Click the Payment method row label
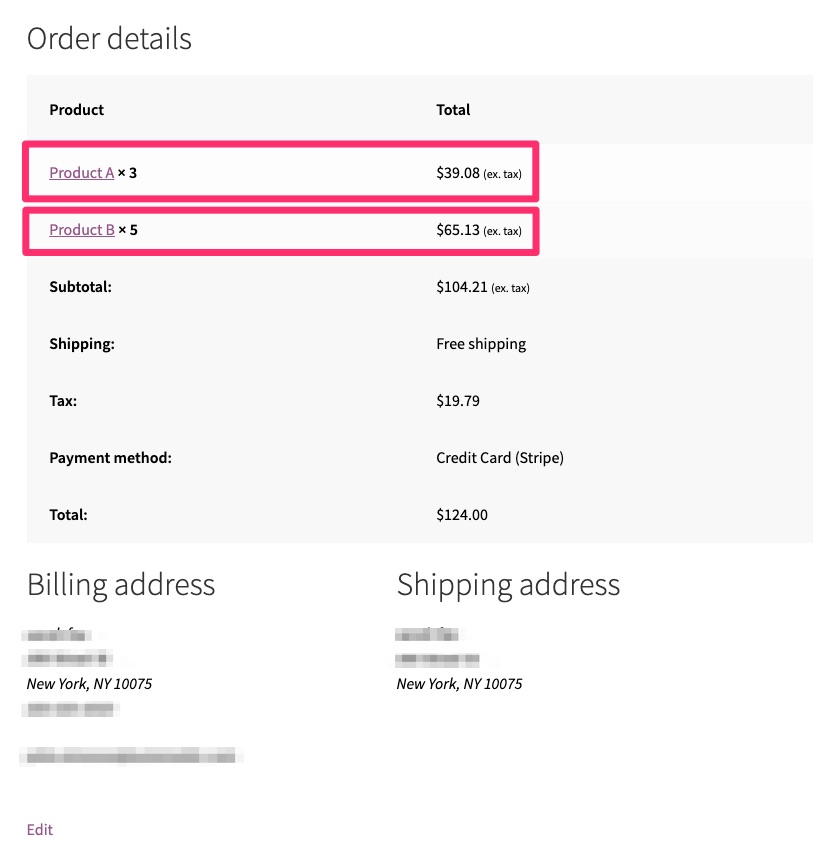The width and height of the screenshot is (832, 845). coord(110,458)
